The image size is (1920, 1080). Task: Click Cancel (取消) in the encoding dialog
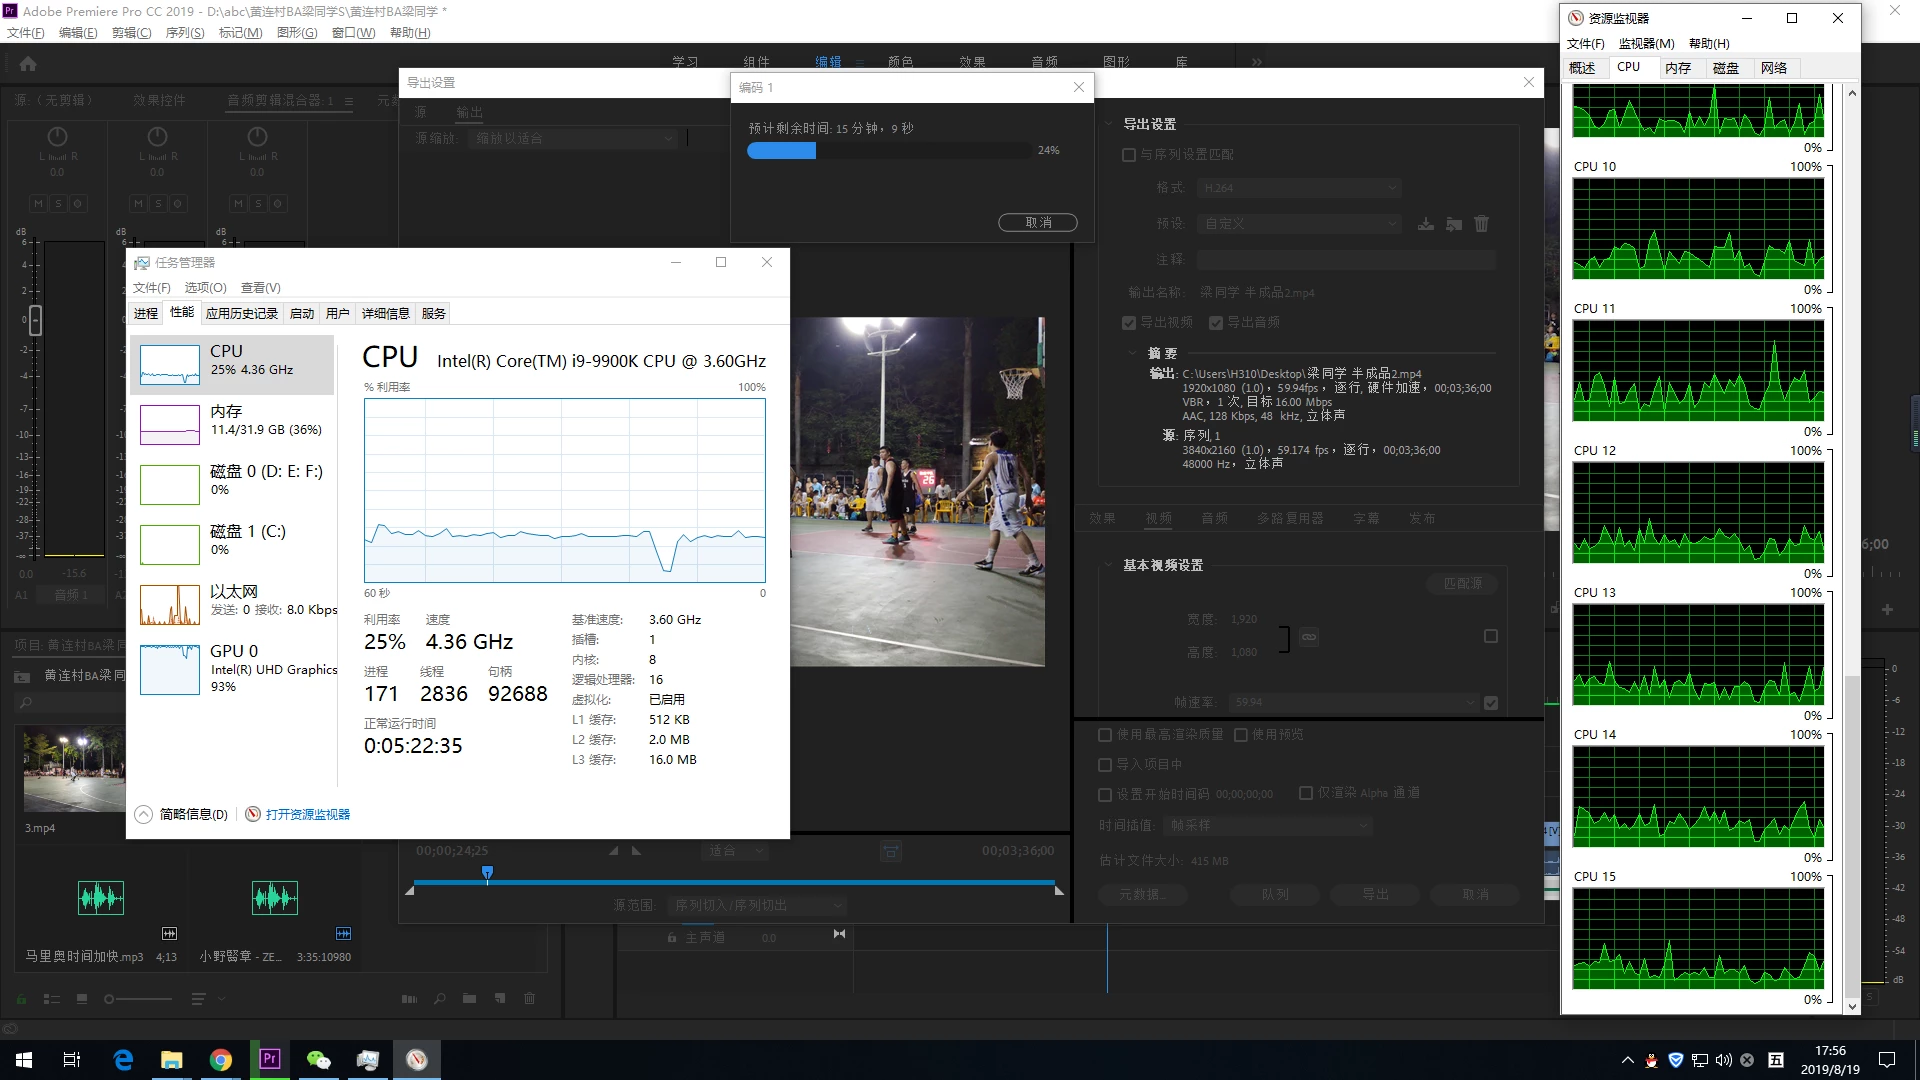pyautogui.click(x=1037, y=222)
